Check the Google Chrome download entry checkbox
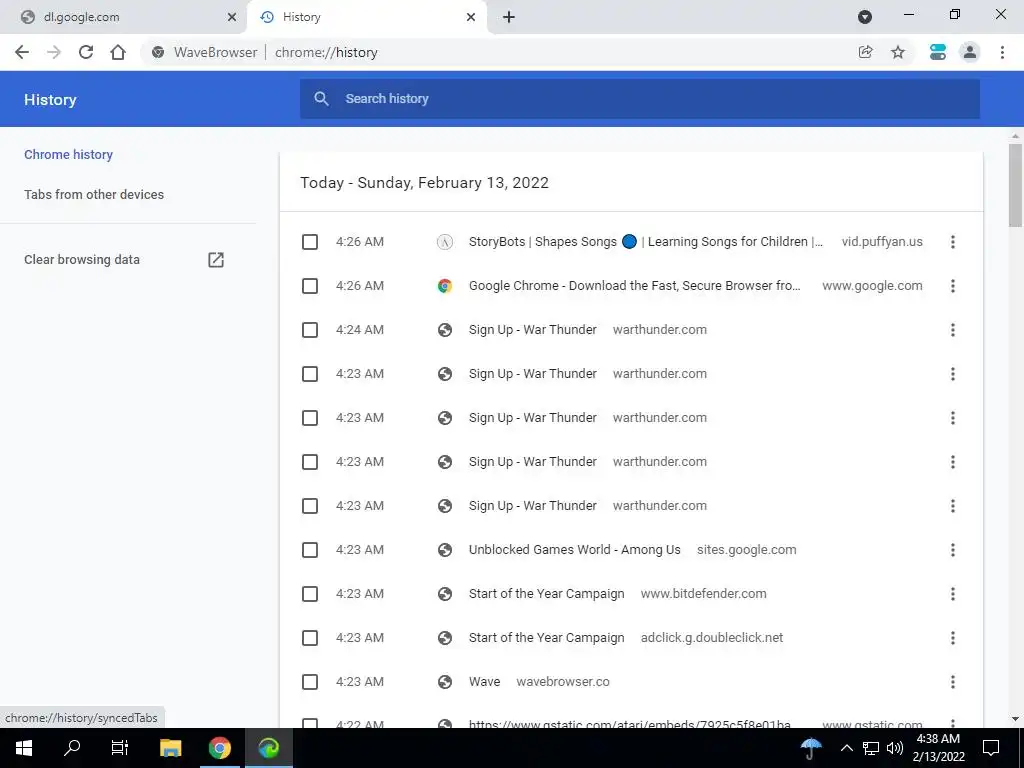The width and height of the screenshot is (1024, 768). pyautogui.click(x=310, y=286)
